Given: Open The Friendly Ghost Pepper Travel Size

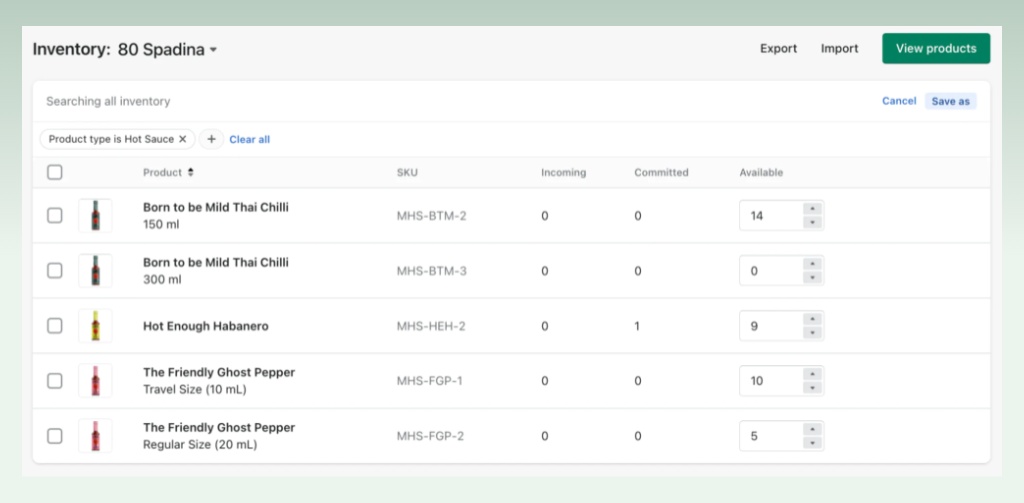Looking at the screenshot, I should [219, 372].
